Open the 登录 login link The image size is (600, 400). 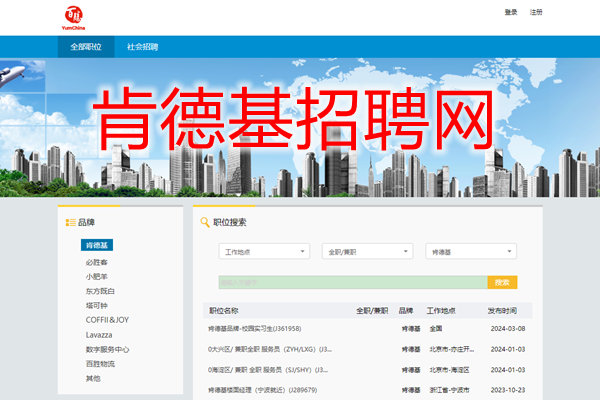pos(511,12)
